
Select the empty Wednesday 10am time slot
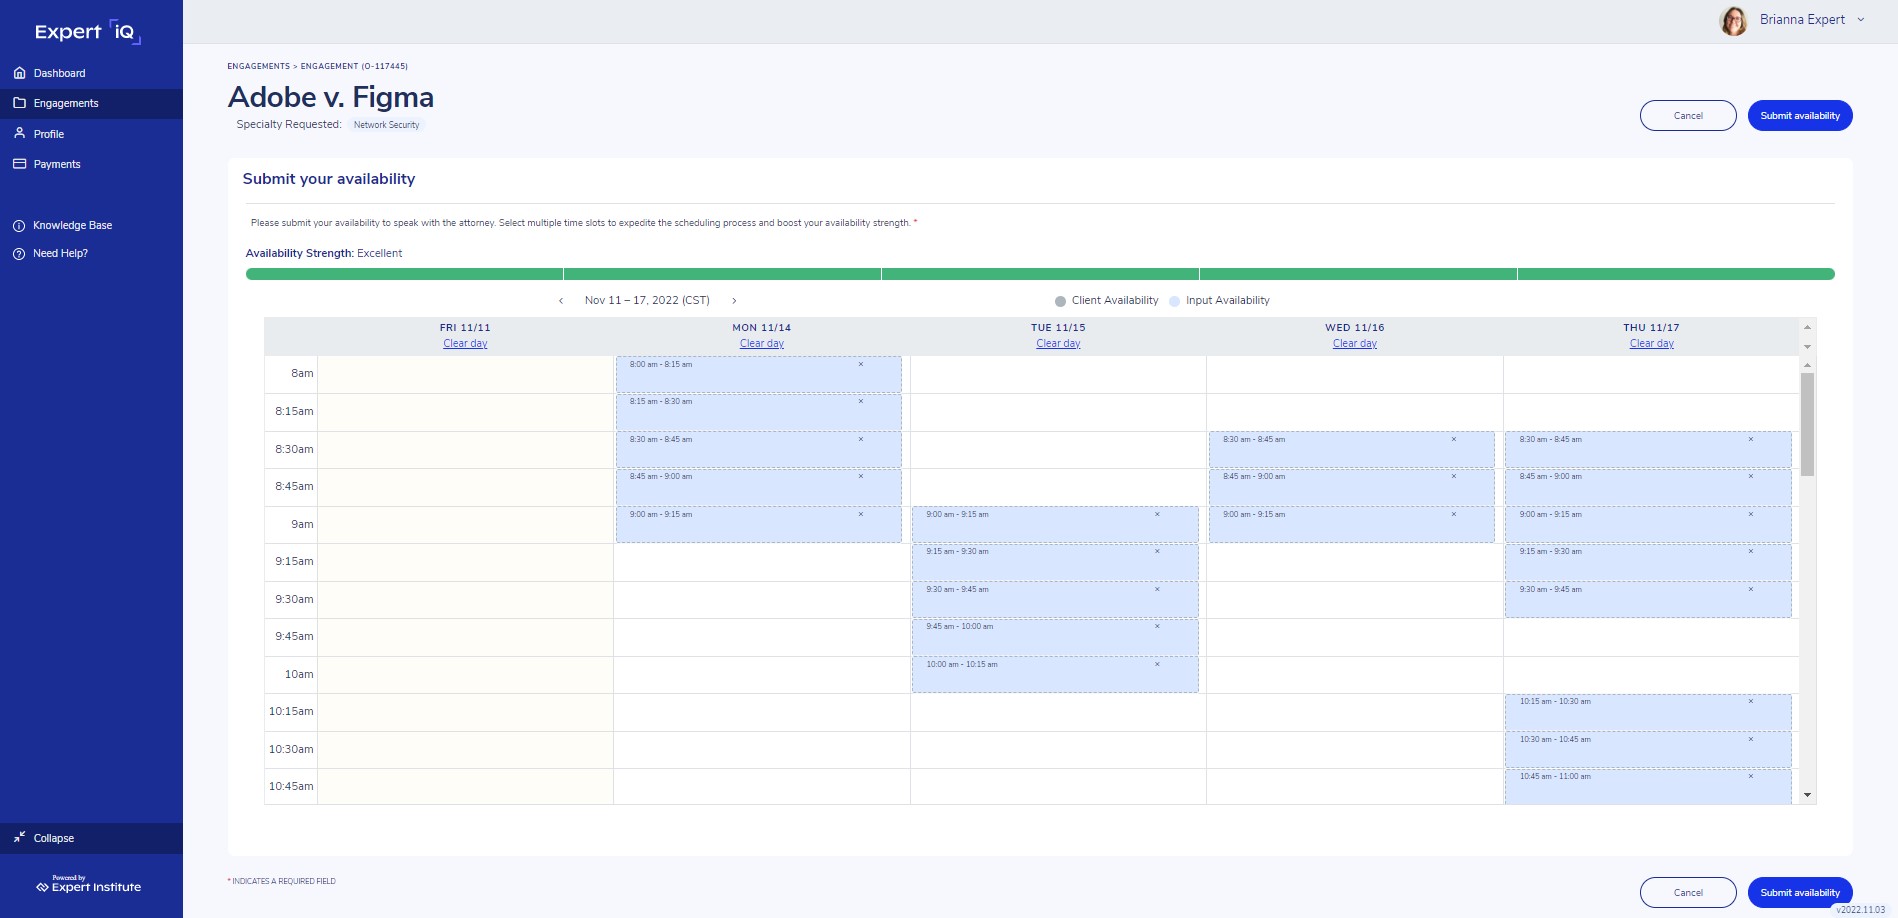1354,675
